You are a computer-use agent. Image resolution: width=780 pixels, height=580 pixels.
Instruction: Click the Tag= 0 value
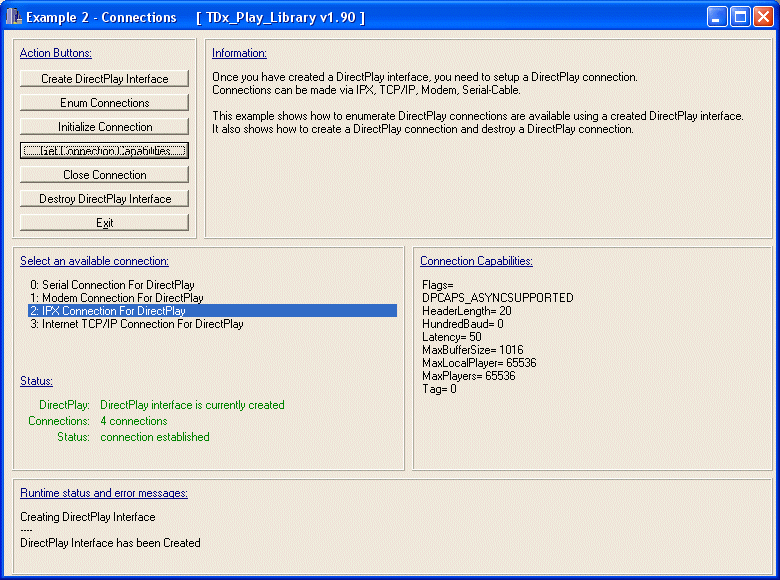tap(439, 388)
